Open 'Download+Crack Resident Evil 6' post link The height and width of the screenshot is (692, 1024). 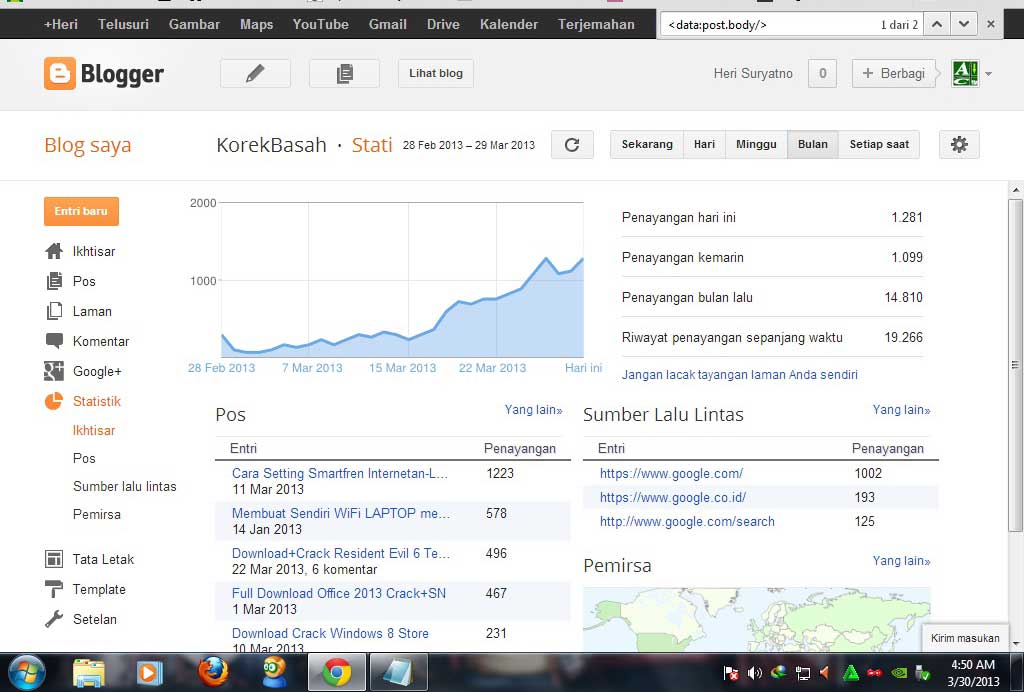point(341,553)
